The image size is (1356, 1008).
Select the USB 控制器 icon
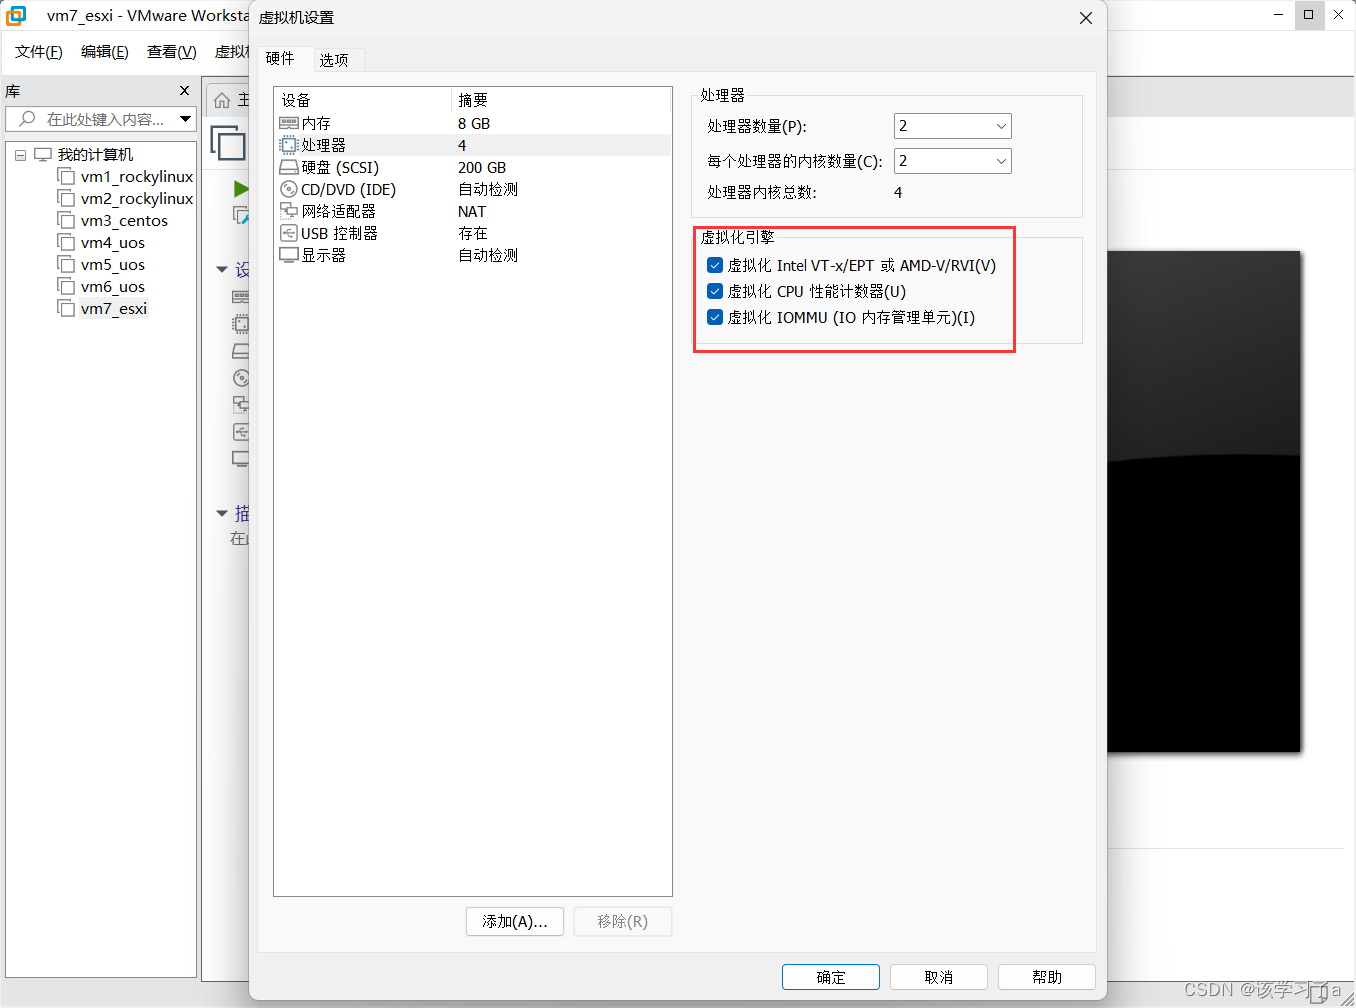tap(289, 233)
